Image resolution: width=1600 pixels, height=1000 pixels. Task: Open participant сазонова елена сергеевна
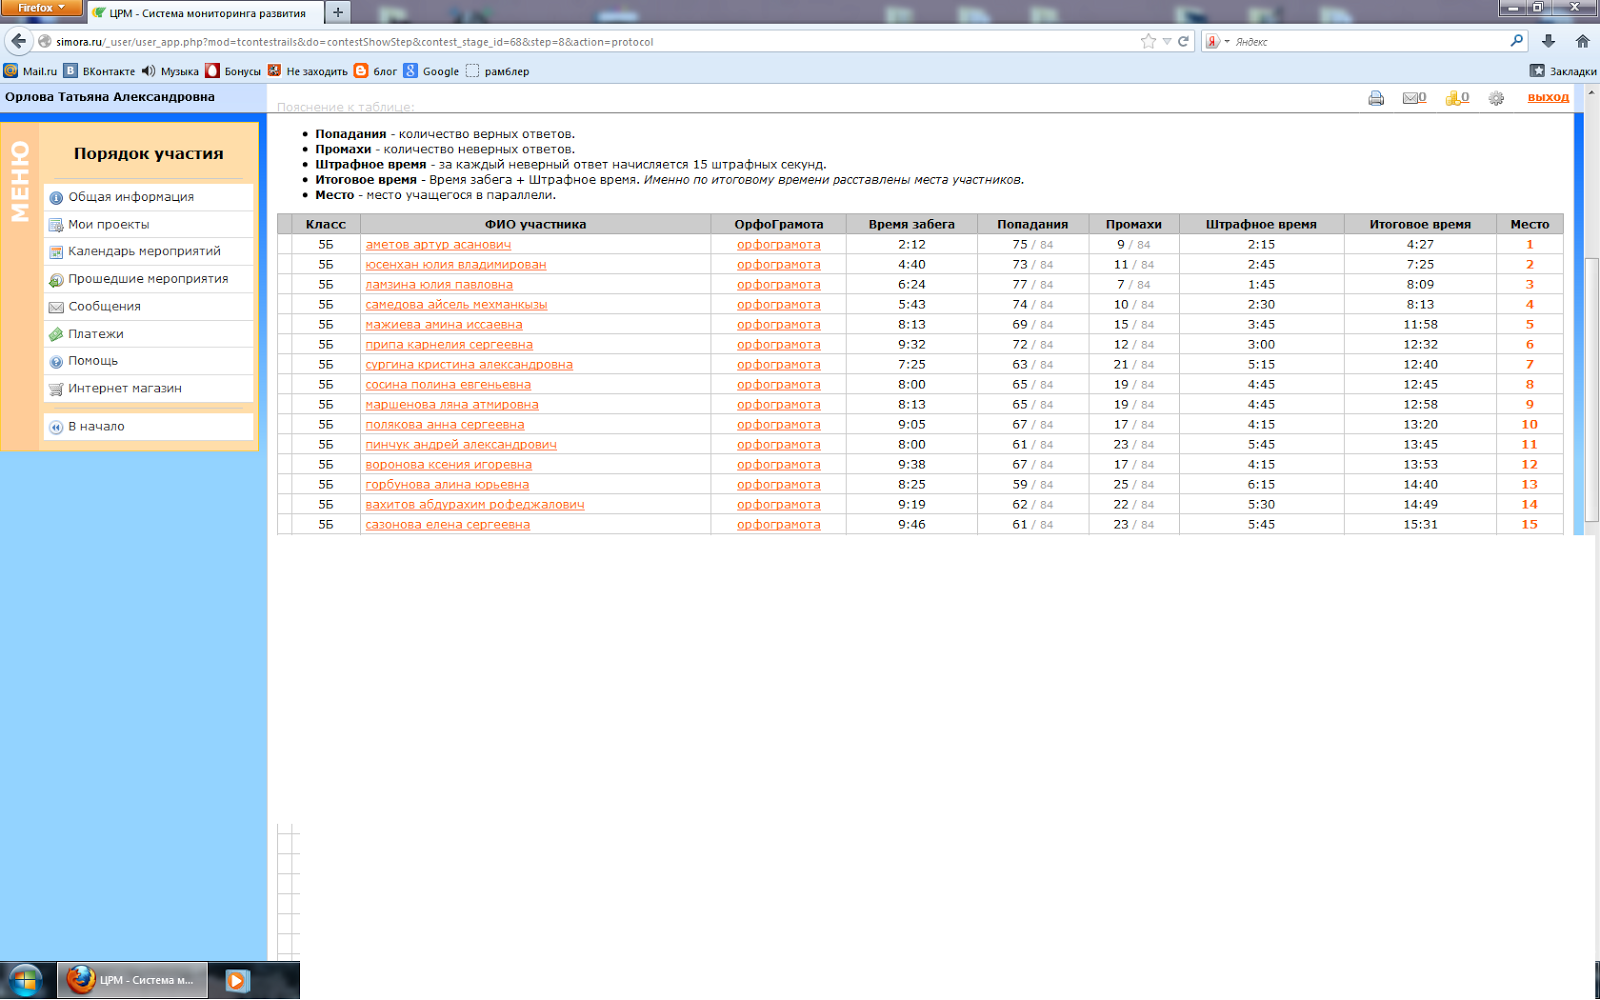(x=447, y=524)
